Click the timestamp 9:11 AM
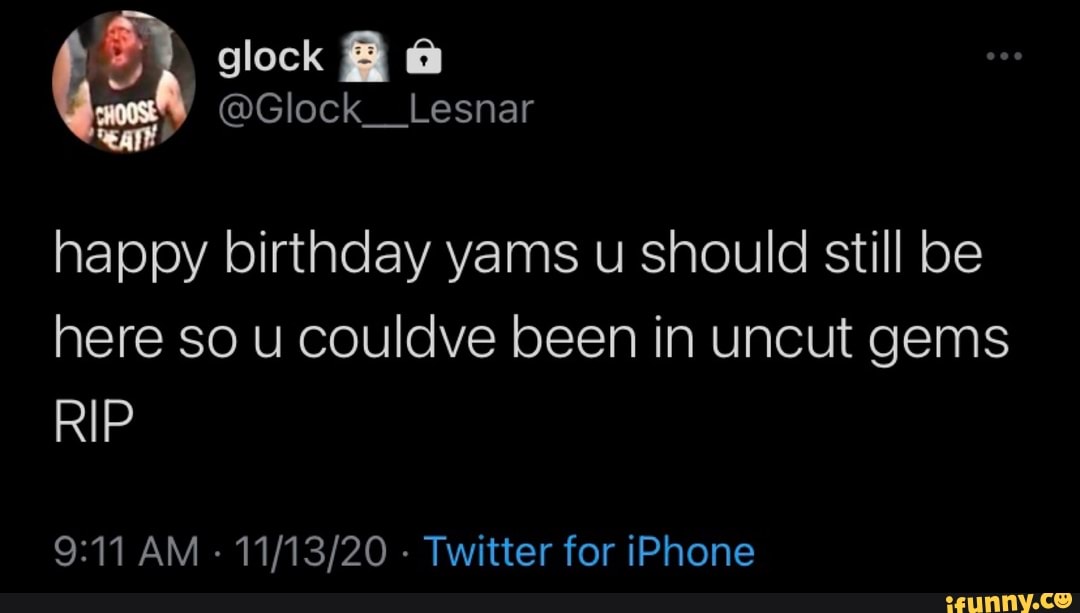The height and width of the screenshot is (613, 1080). click(125, 549)
